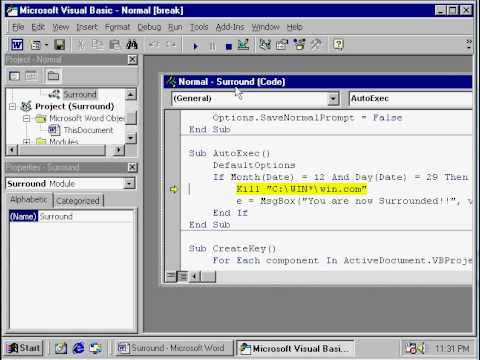480x360 pixels.
Task: Collapse Microsoft Word Objects folder node
Action: tap(27, 118)
